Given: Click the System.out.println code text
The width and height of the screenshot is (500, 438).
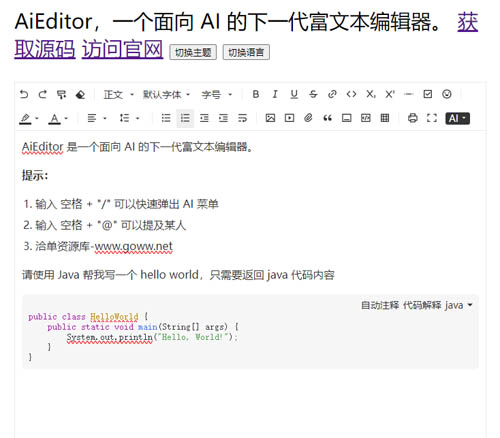Looking at the screenshot, I should point(109,337).
